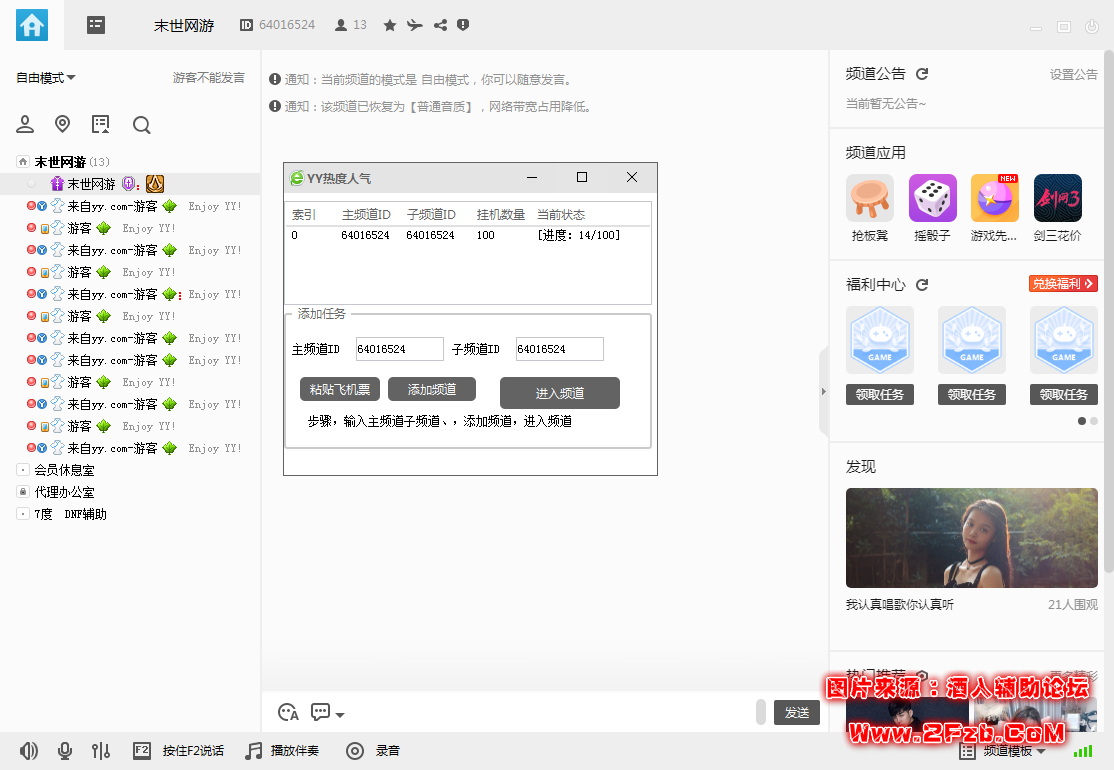Toggle the microphone icon
The width and height of the screenshot is (1114, 770).
65,751
